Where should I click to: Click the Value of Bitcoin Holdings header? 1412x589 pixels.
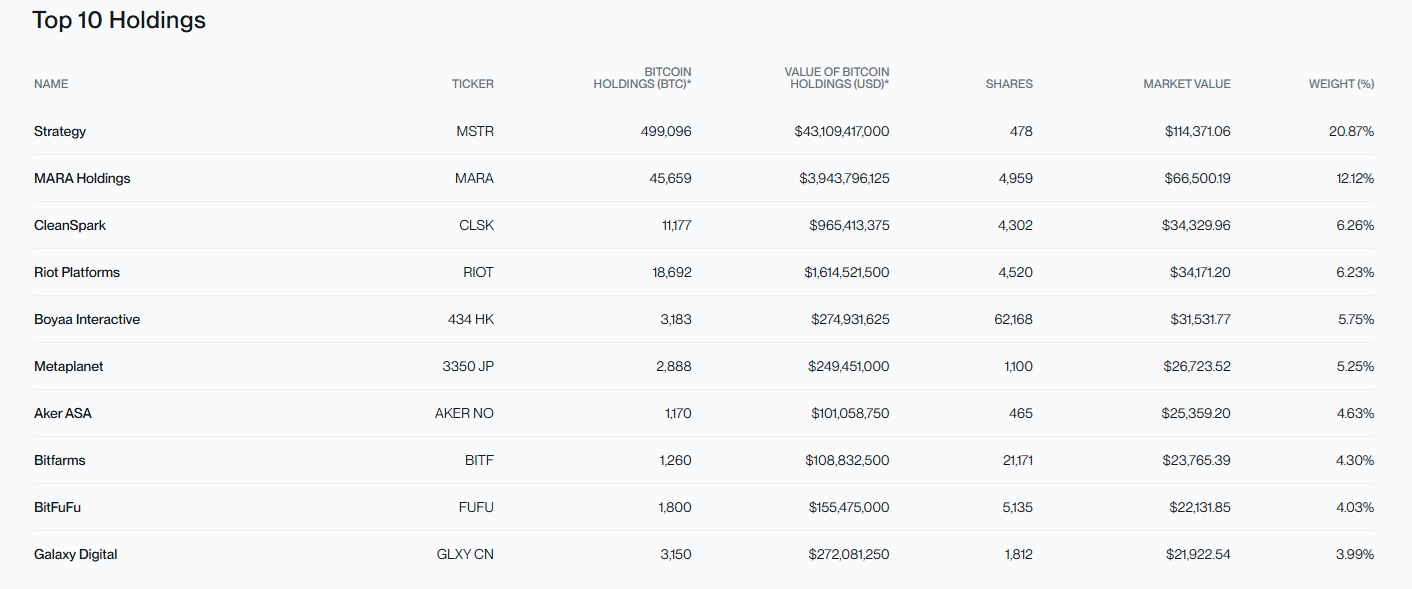click(x=837, y=78)
